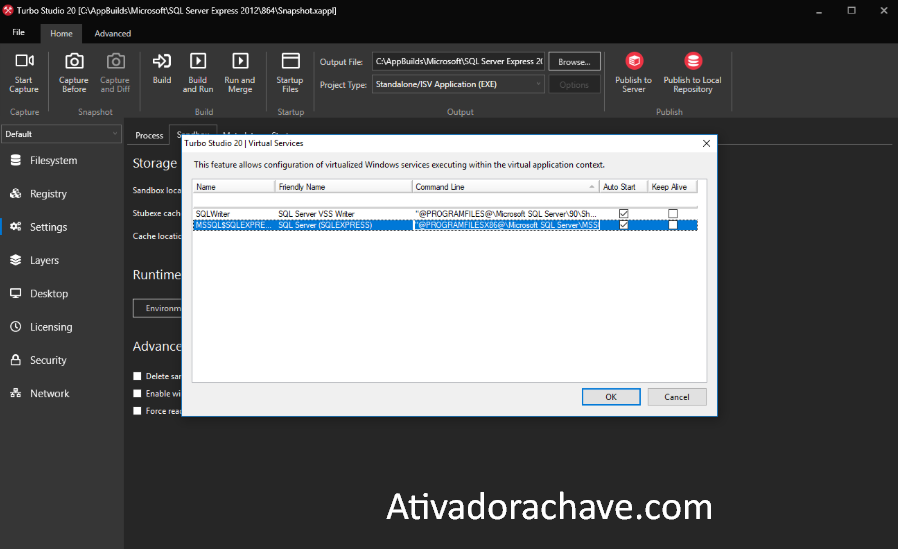Click the Build icon in the ribbon

161,62
